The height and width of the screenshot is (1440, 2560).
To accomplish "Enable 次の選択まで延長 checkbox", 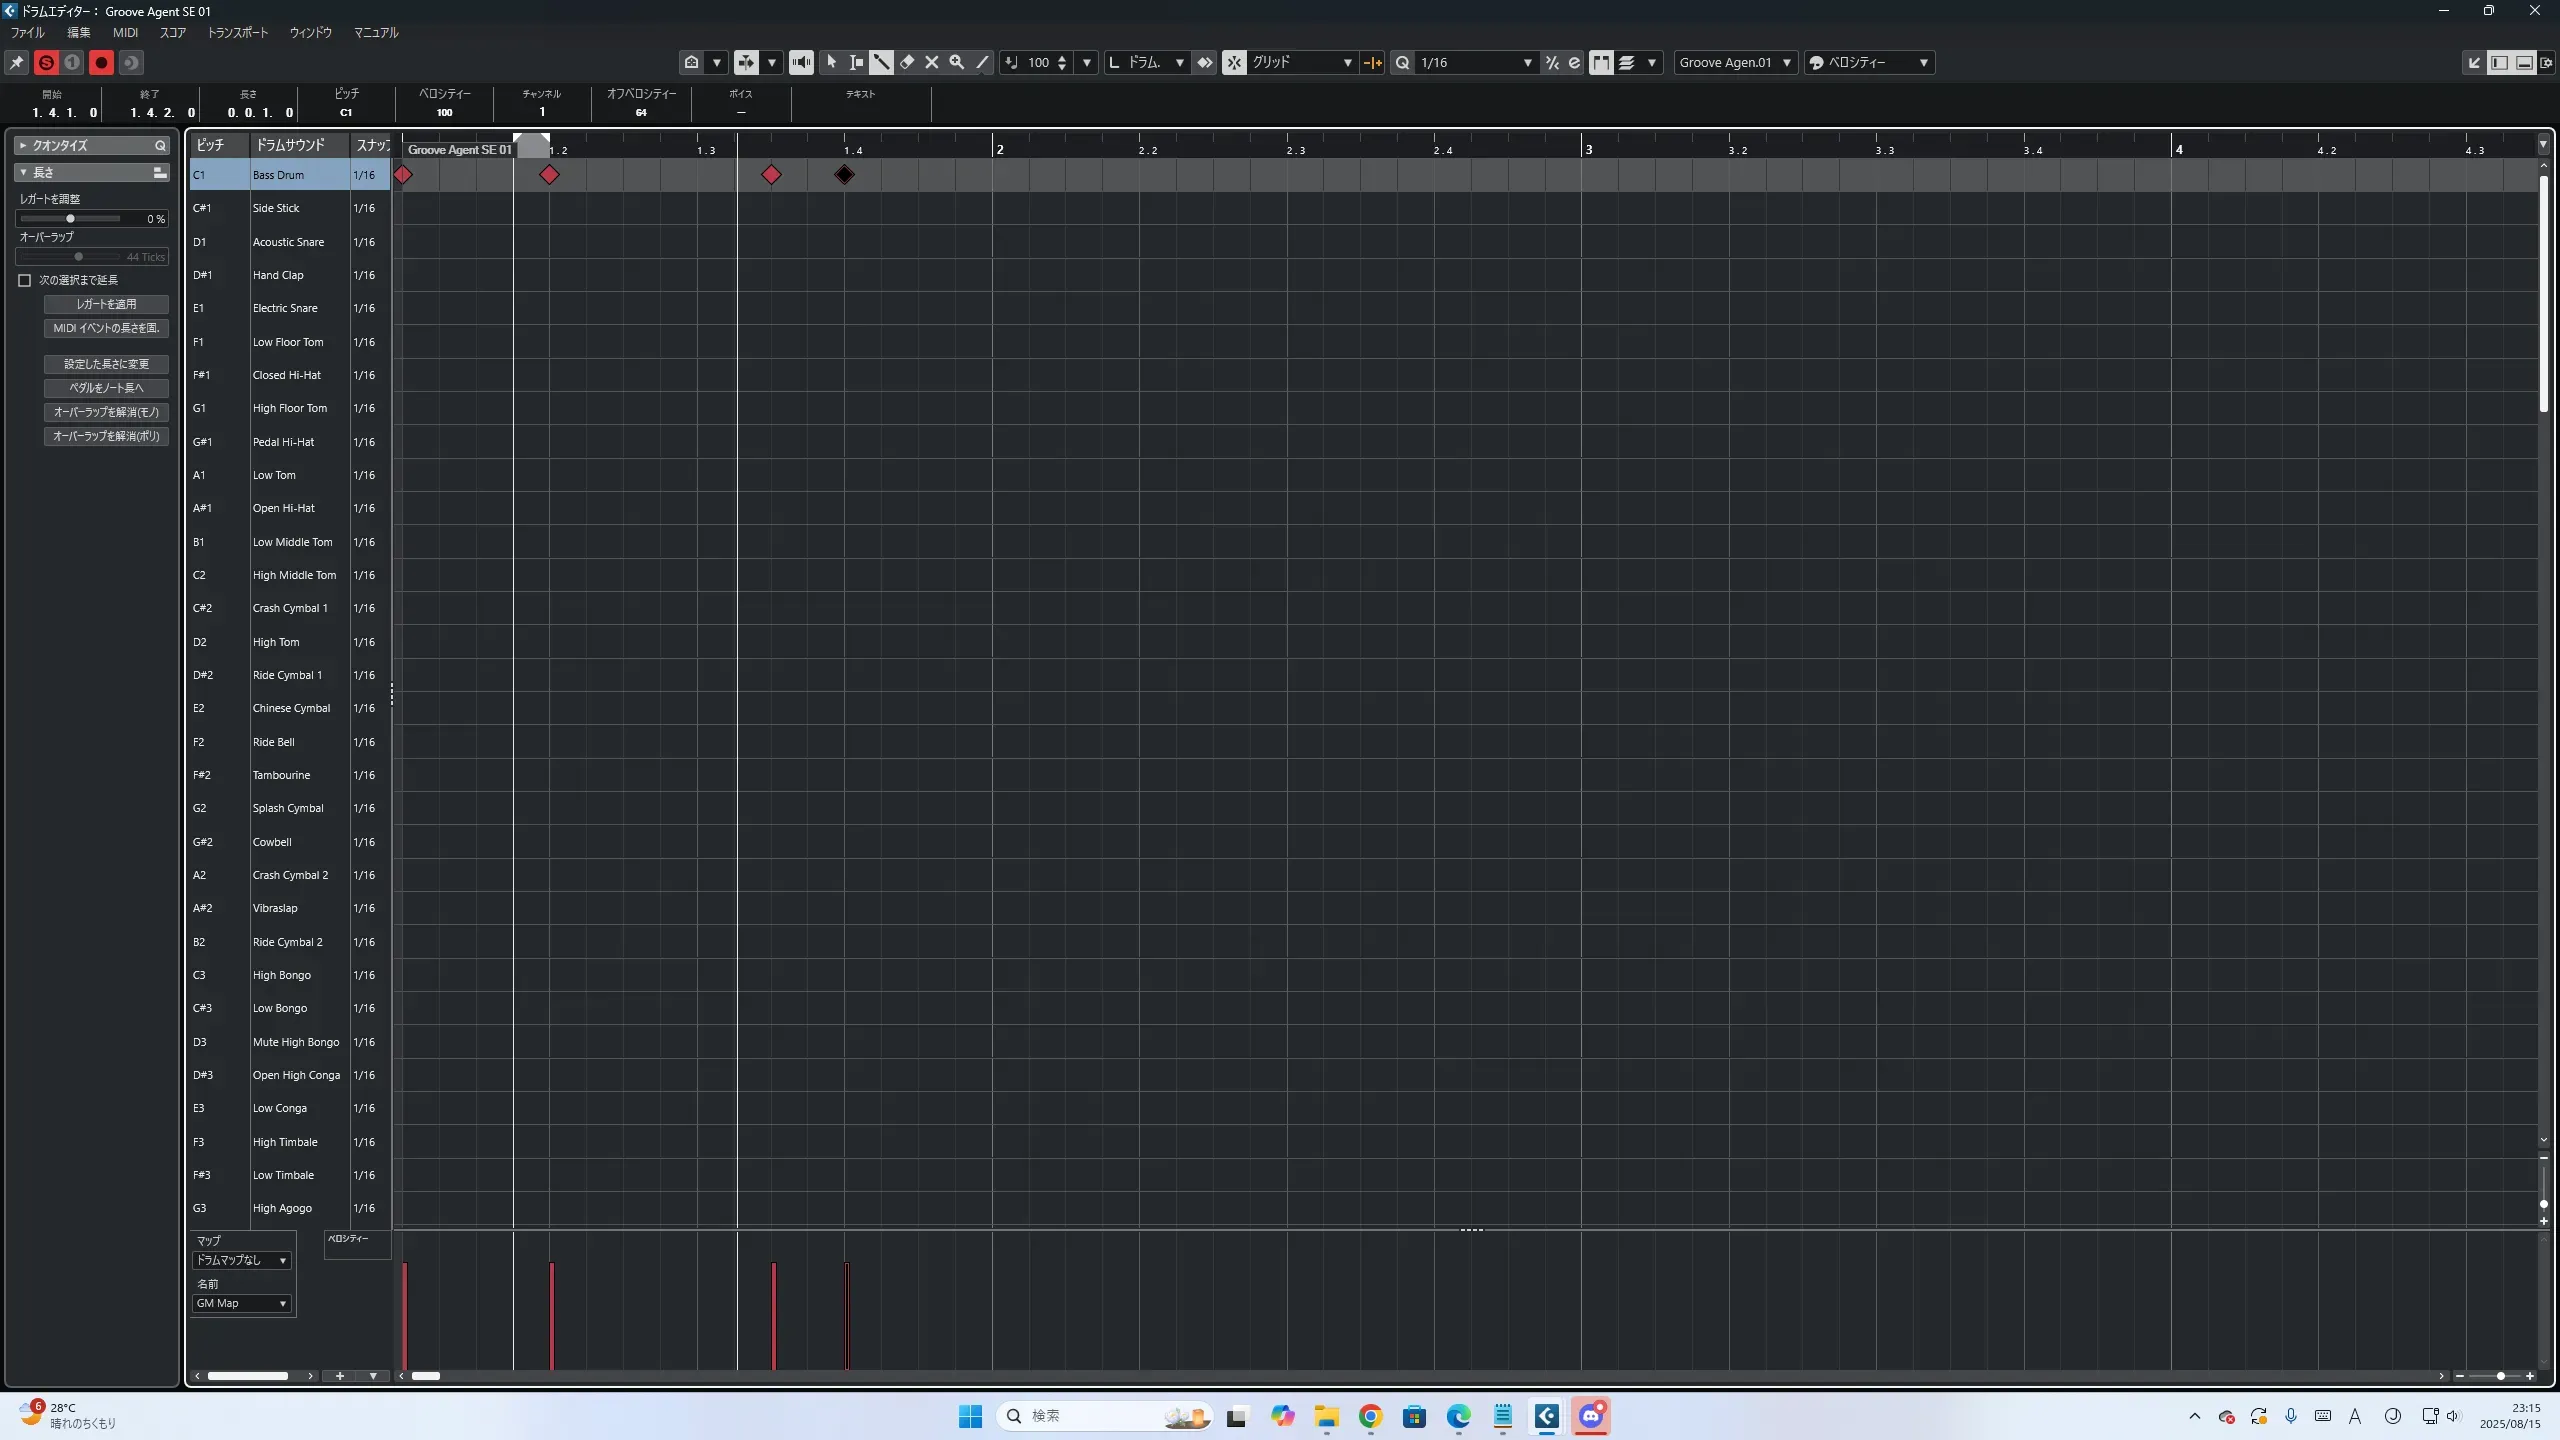I will point(25,280).
